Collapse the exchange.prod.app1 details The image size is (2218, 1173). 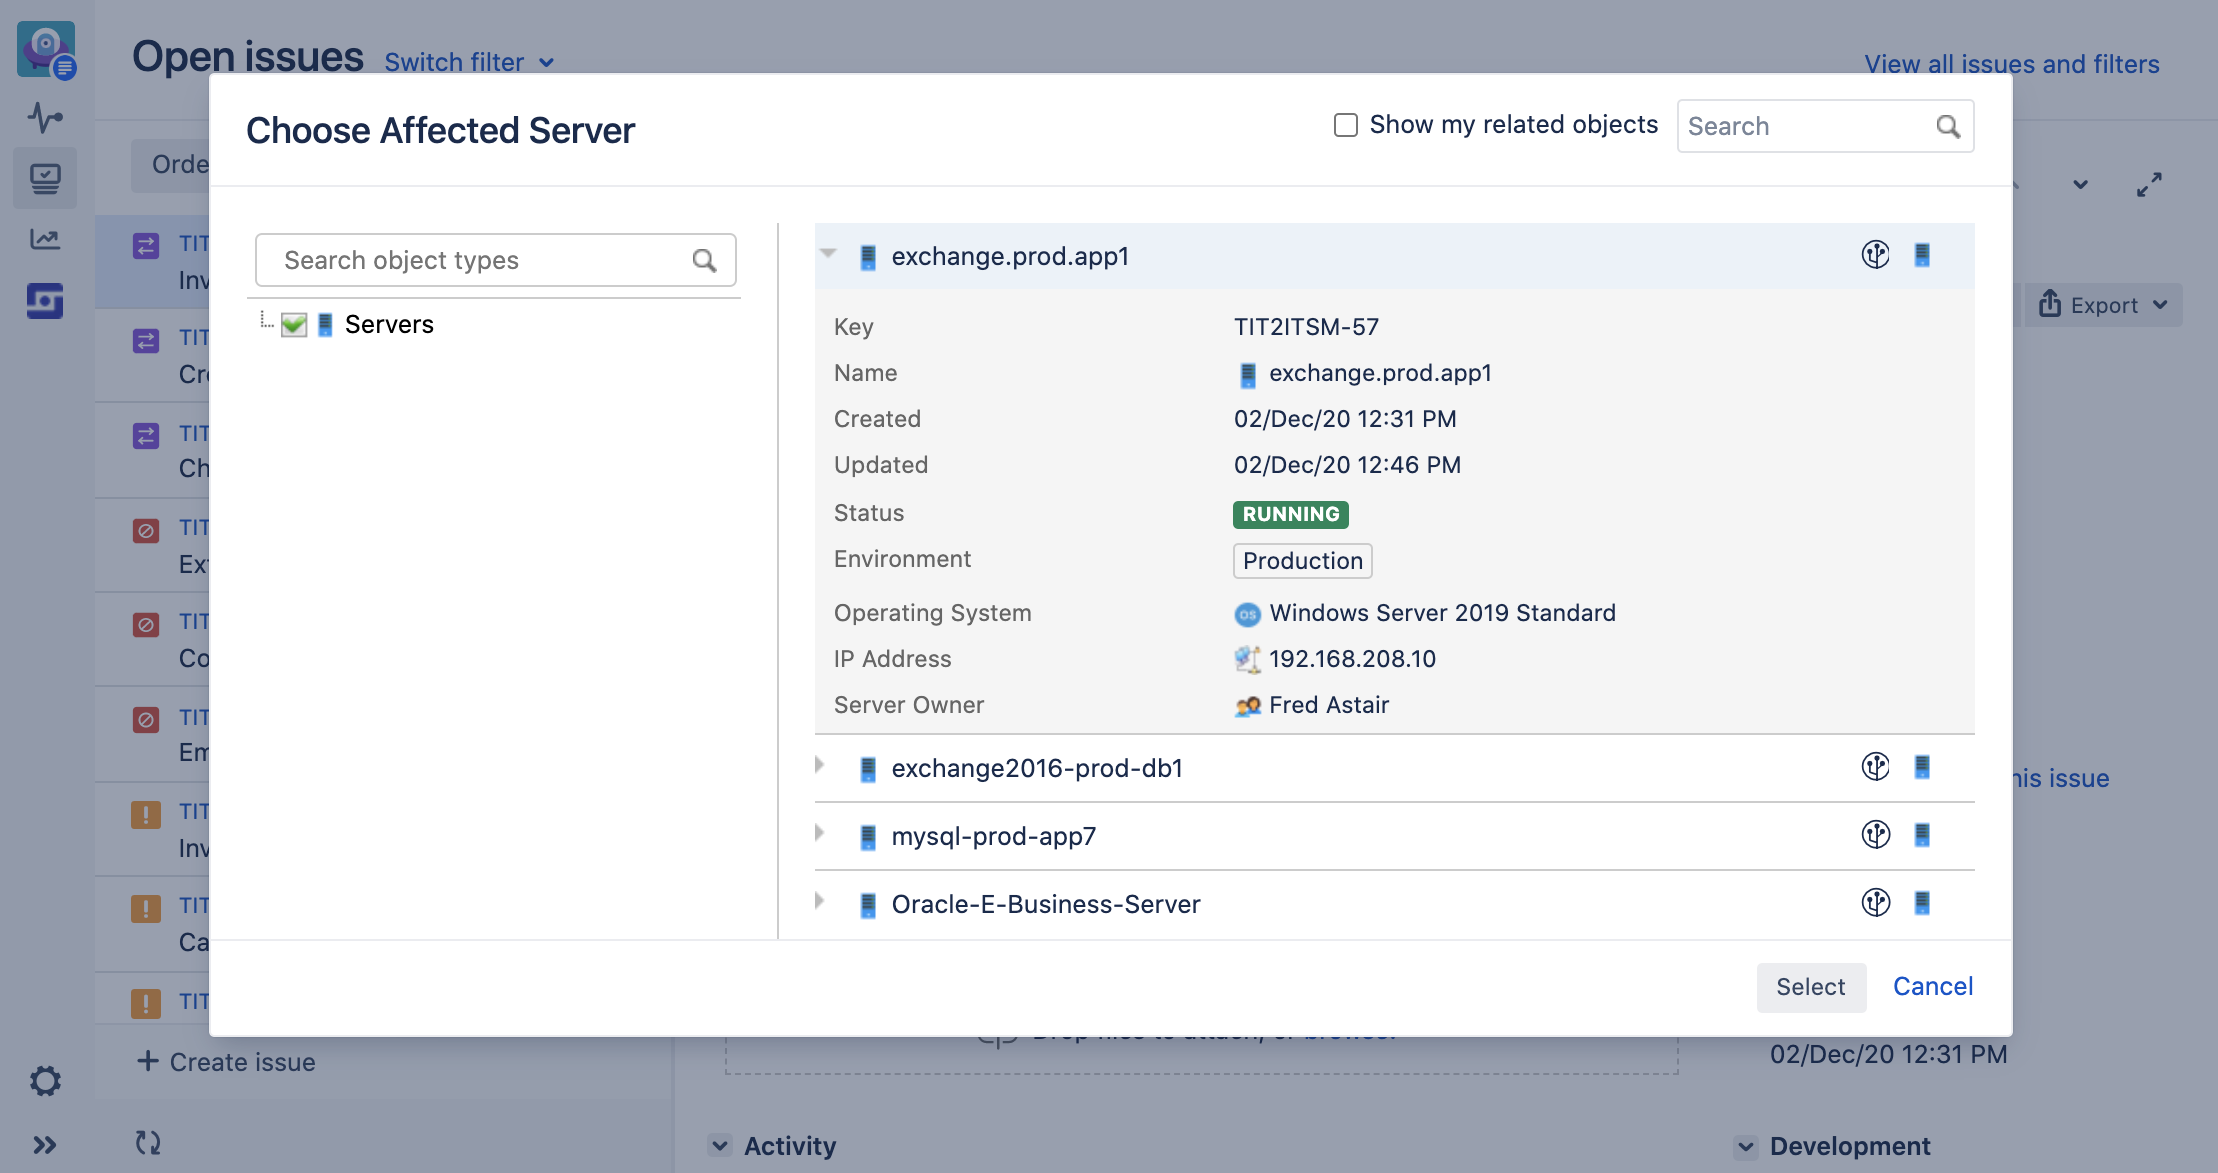point(828,254)
